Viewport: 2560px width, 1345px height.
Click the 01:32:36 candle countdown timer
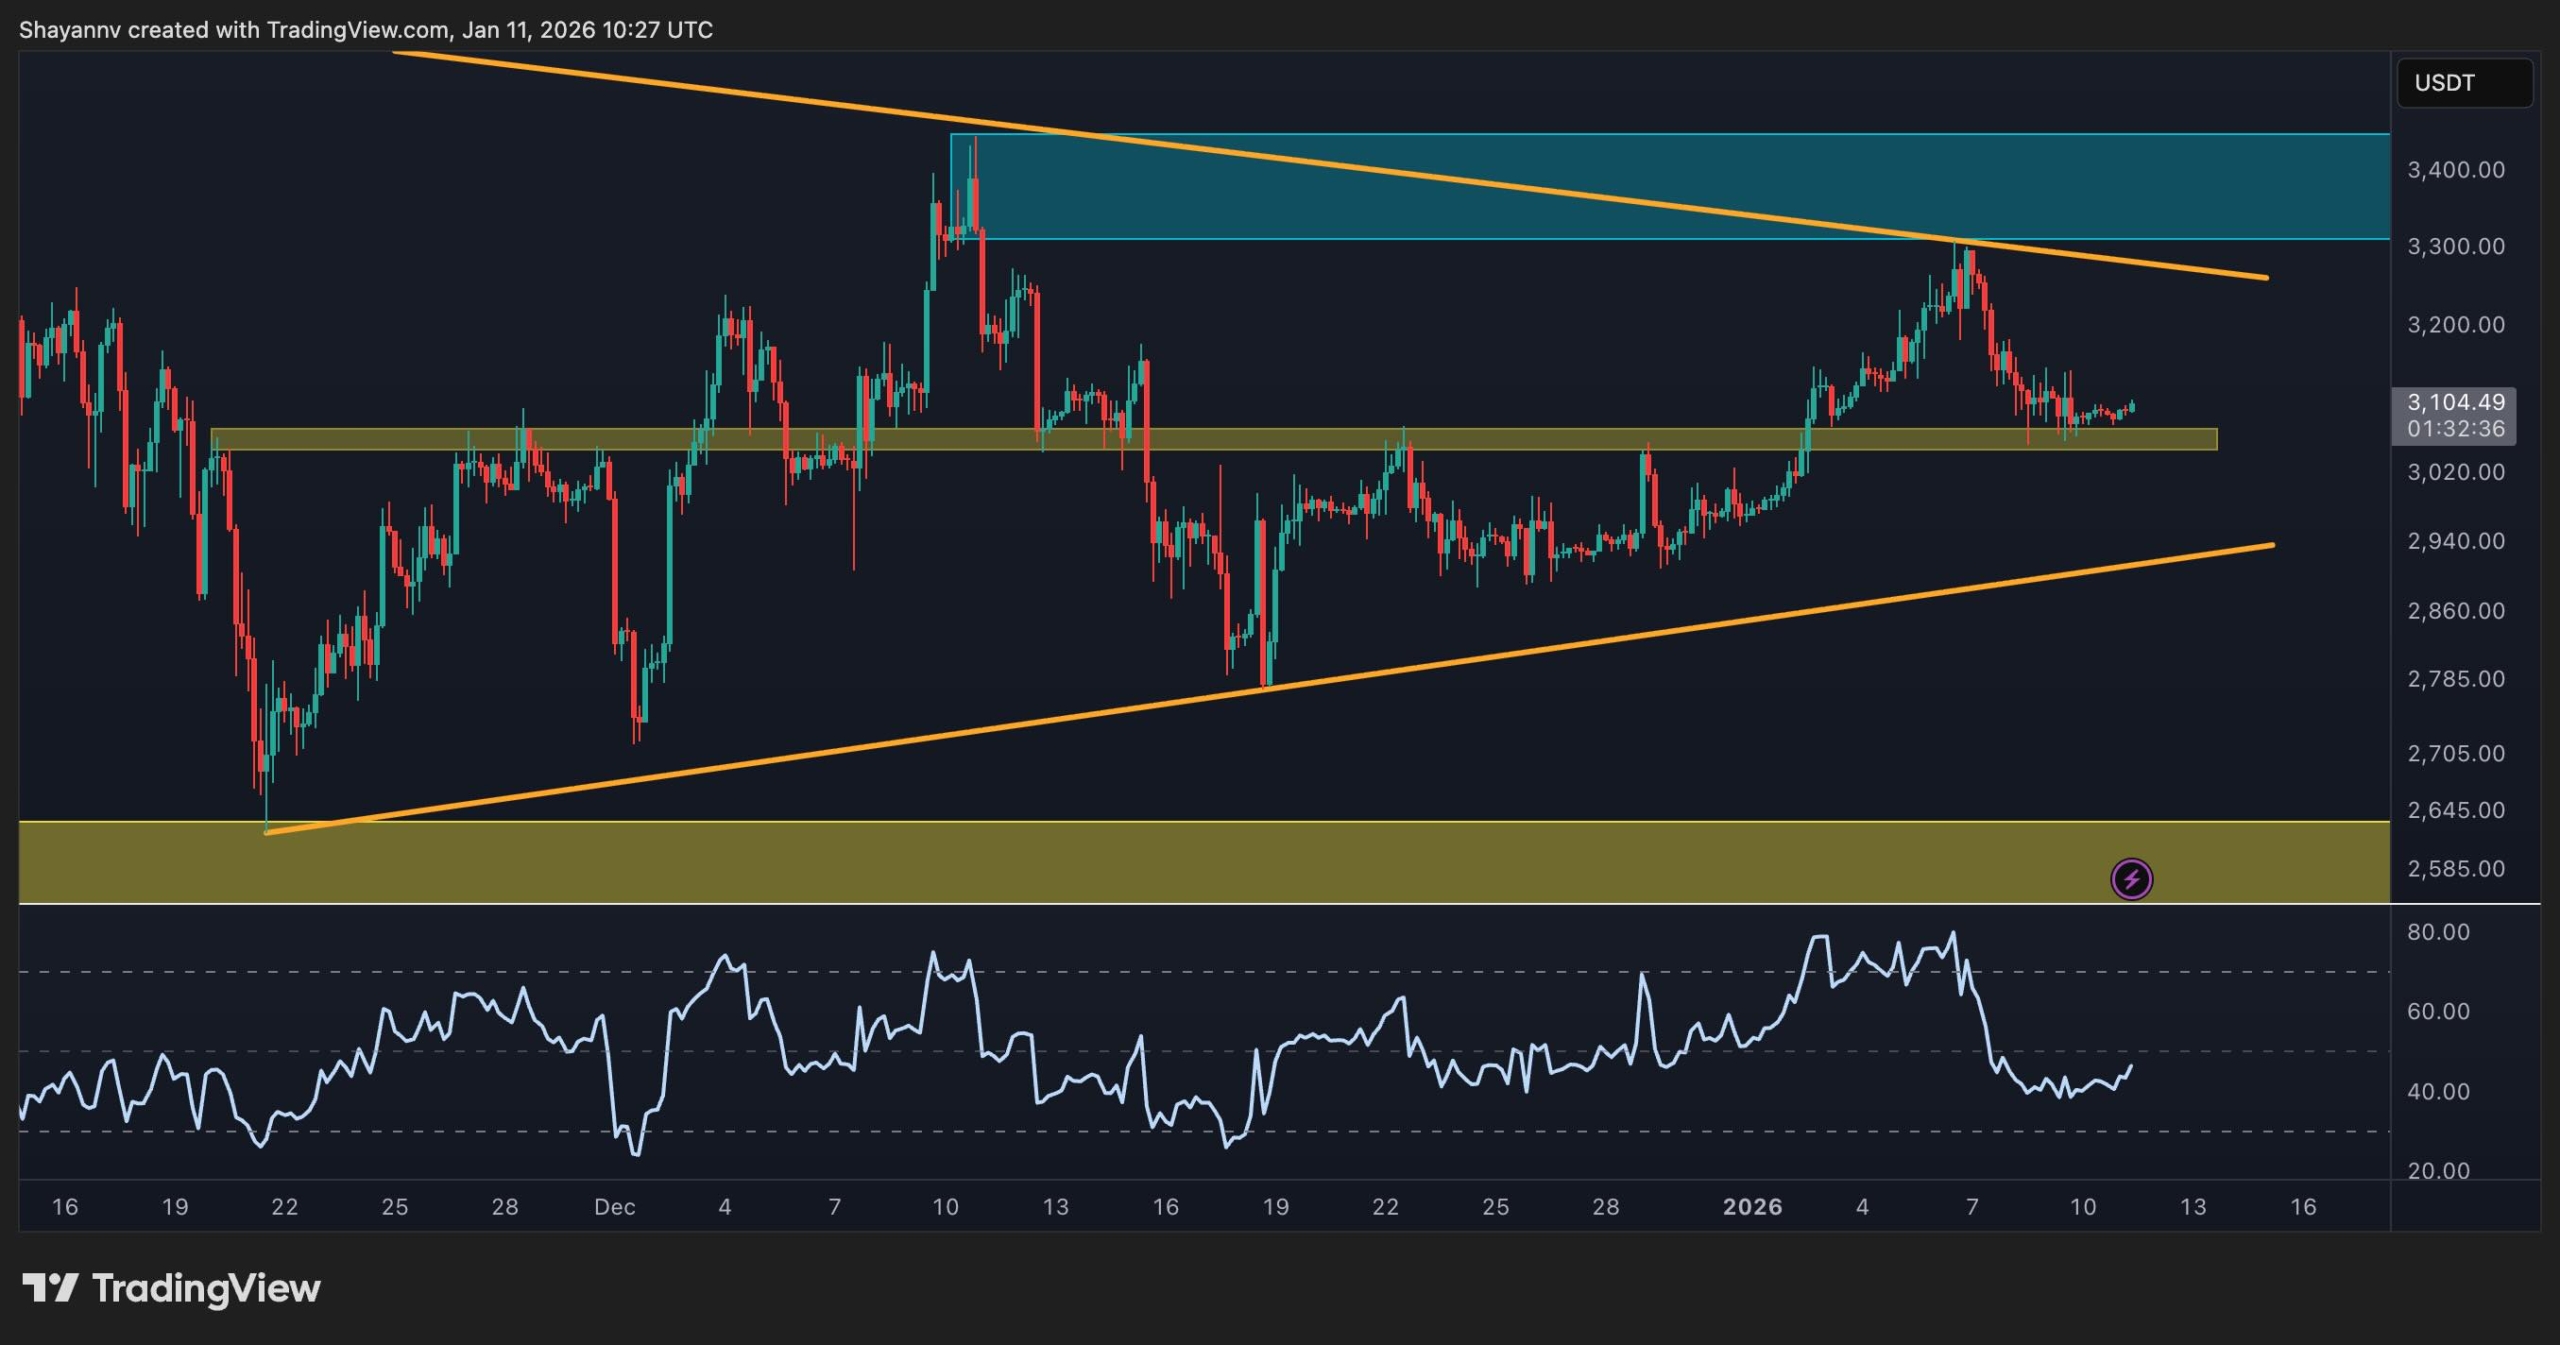2455,429
